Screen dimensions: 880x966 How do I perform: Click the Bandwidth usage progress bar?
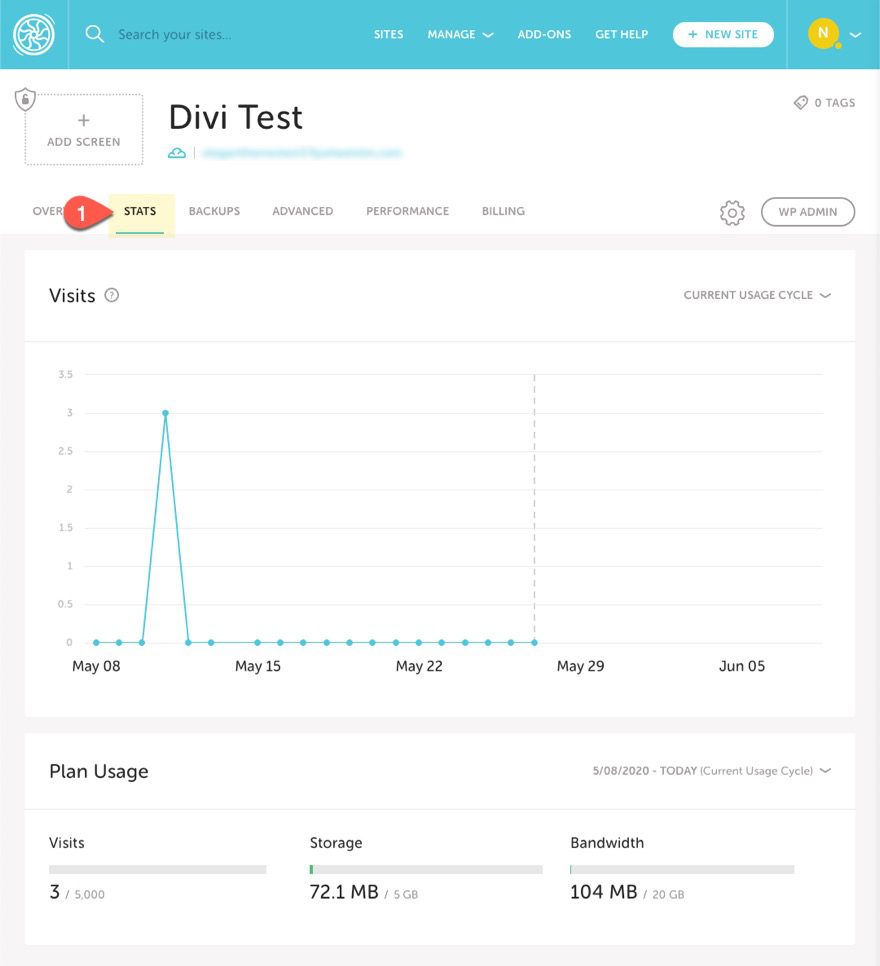[682, 869]
